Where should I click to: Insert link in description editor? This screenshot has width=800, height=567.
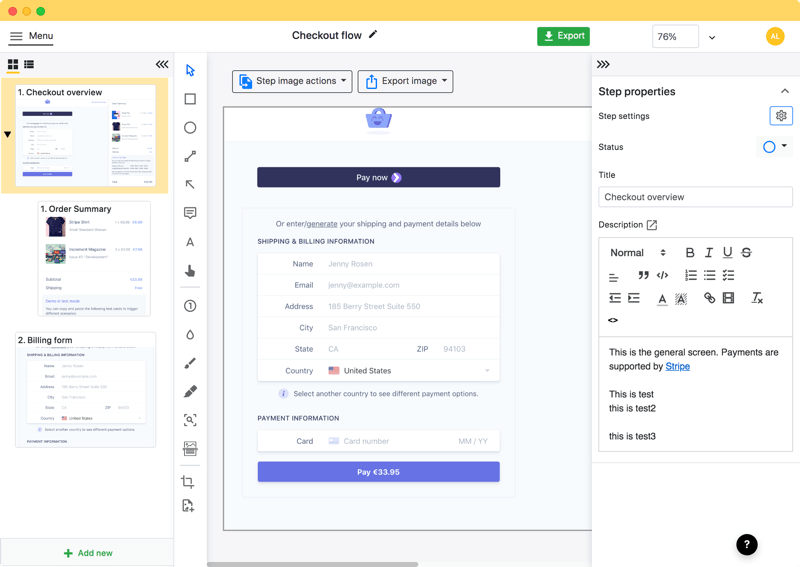click(x=709, y=298)
